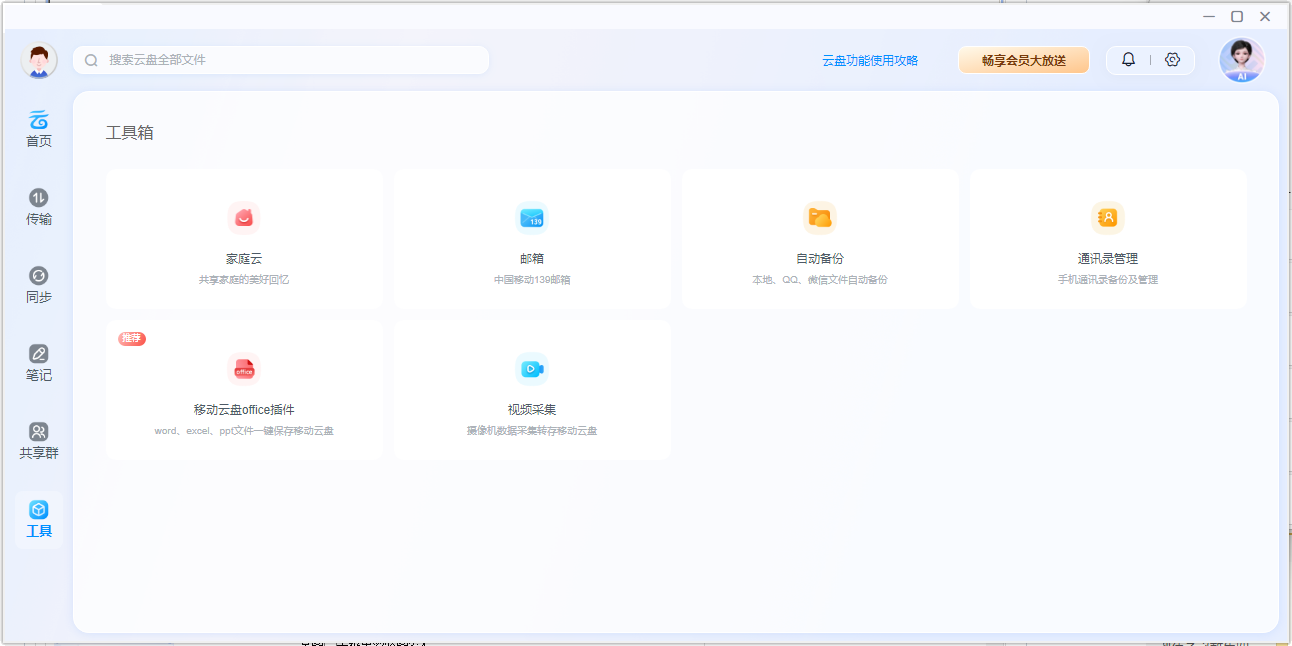1292x646 pixels.
Task: Open 通讯录管理 tool title
Action: click(x=1108, y=258)
